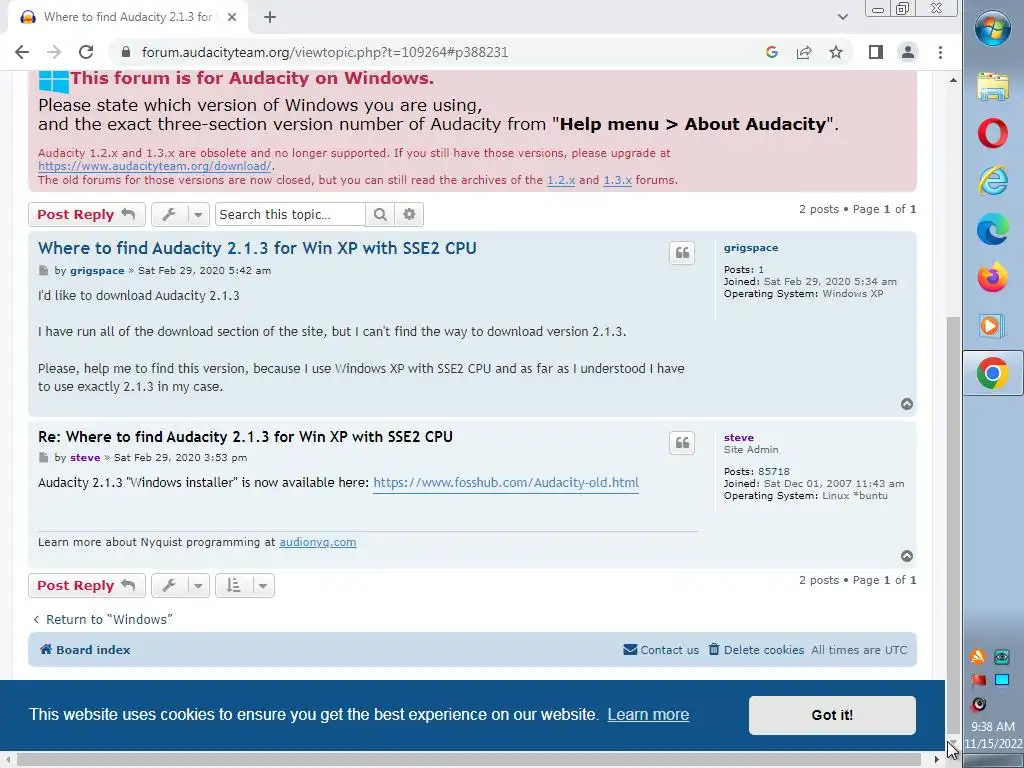Reload the current page
The image size is (1024, 768).
tap(86, 52)
